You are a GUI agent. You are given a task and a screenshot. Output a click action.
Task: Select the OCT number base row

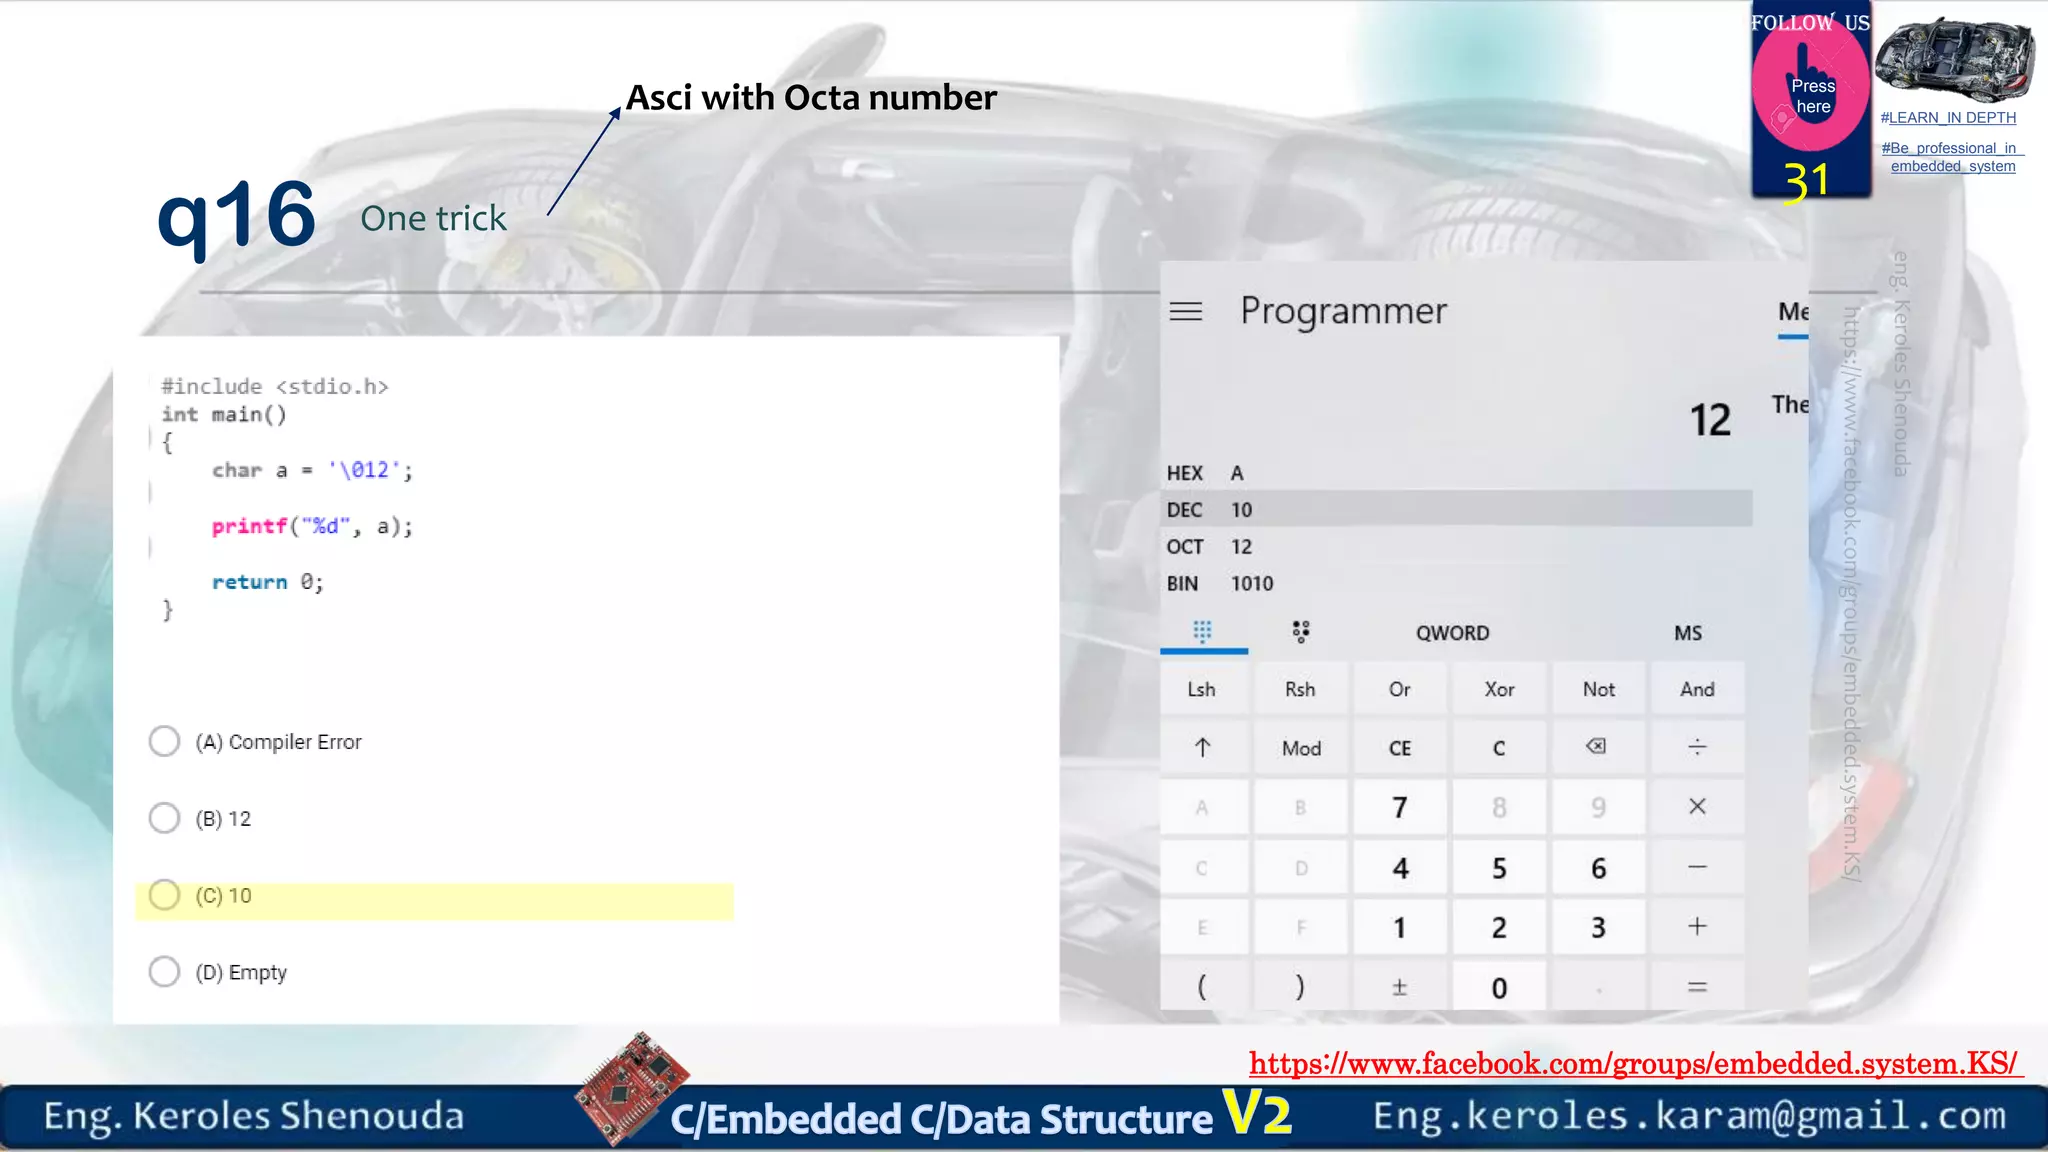pyautogui.click(x=1457, y=546)
